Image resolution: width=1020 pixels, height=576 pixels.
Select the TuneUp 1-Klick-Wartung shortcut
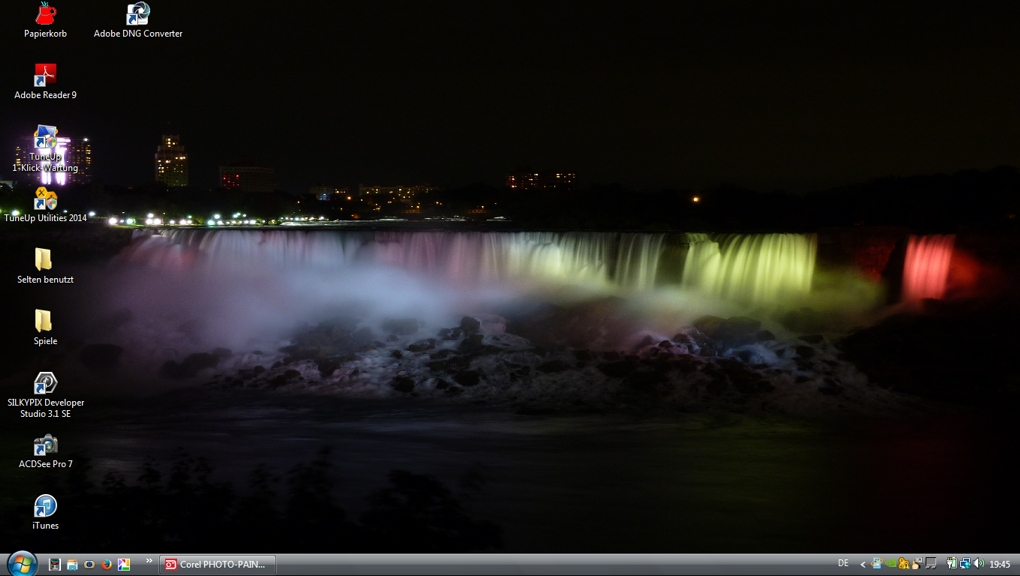46,149
